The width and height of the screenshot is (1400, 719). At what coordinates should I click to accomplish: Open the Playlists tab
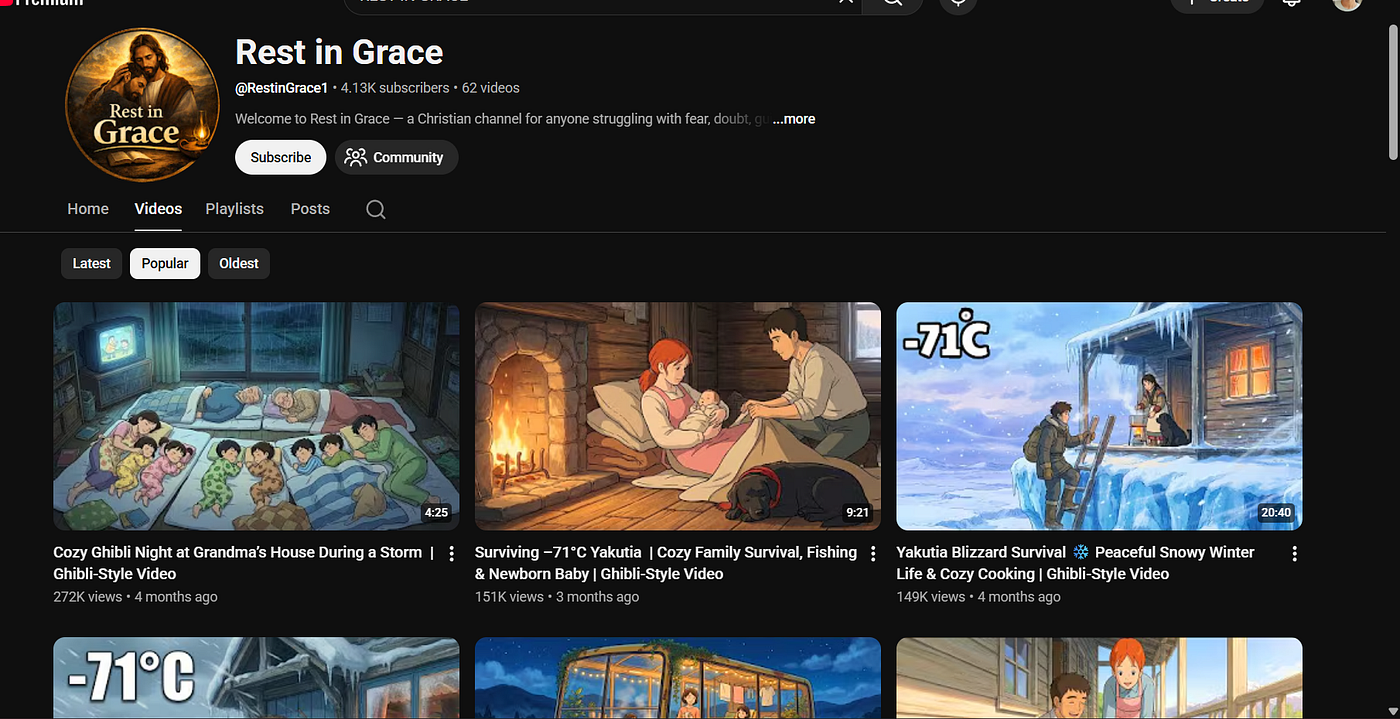234,209
